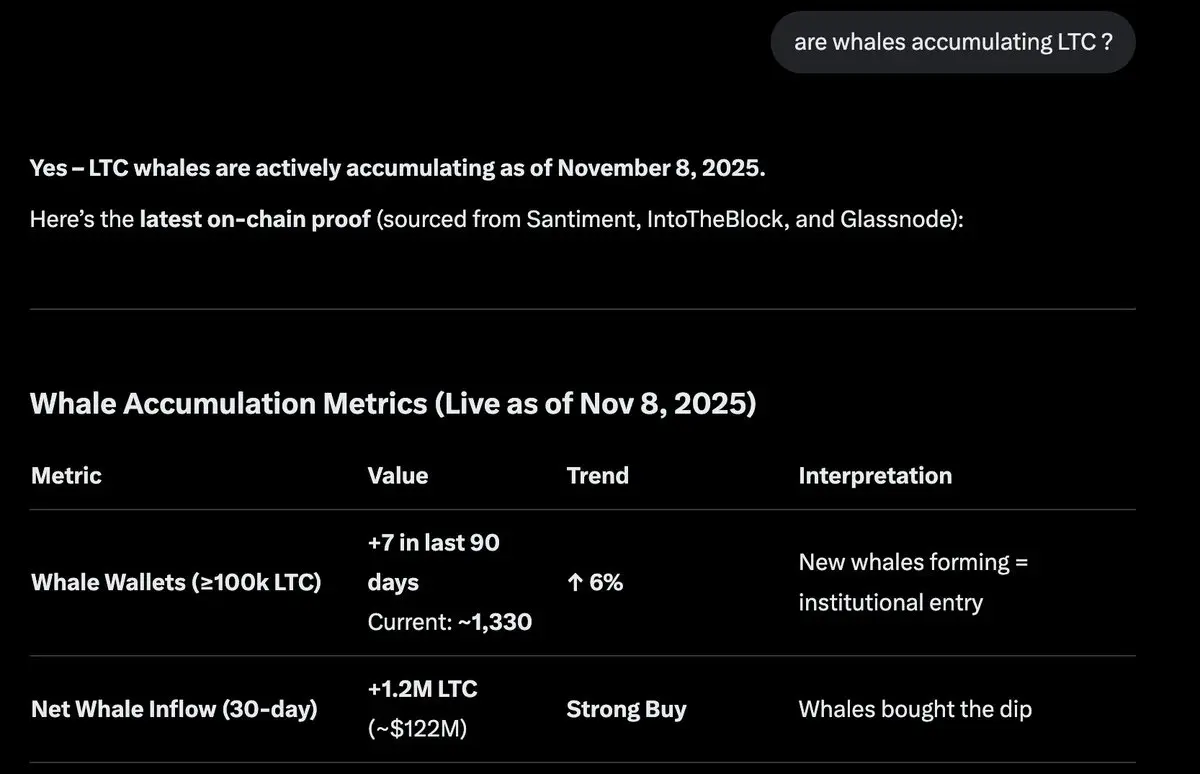Click the 'latest on-chain proof' bold text
1200x774 pixels.
(x=255, y=219)
